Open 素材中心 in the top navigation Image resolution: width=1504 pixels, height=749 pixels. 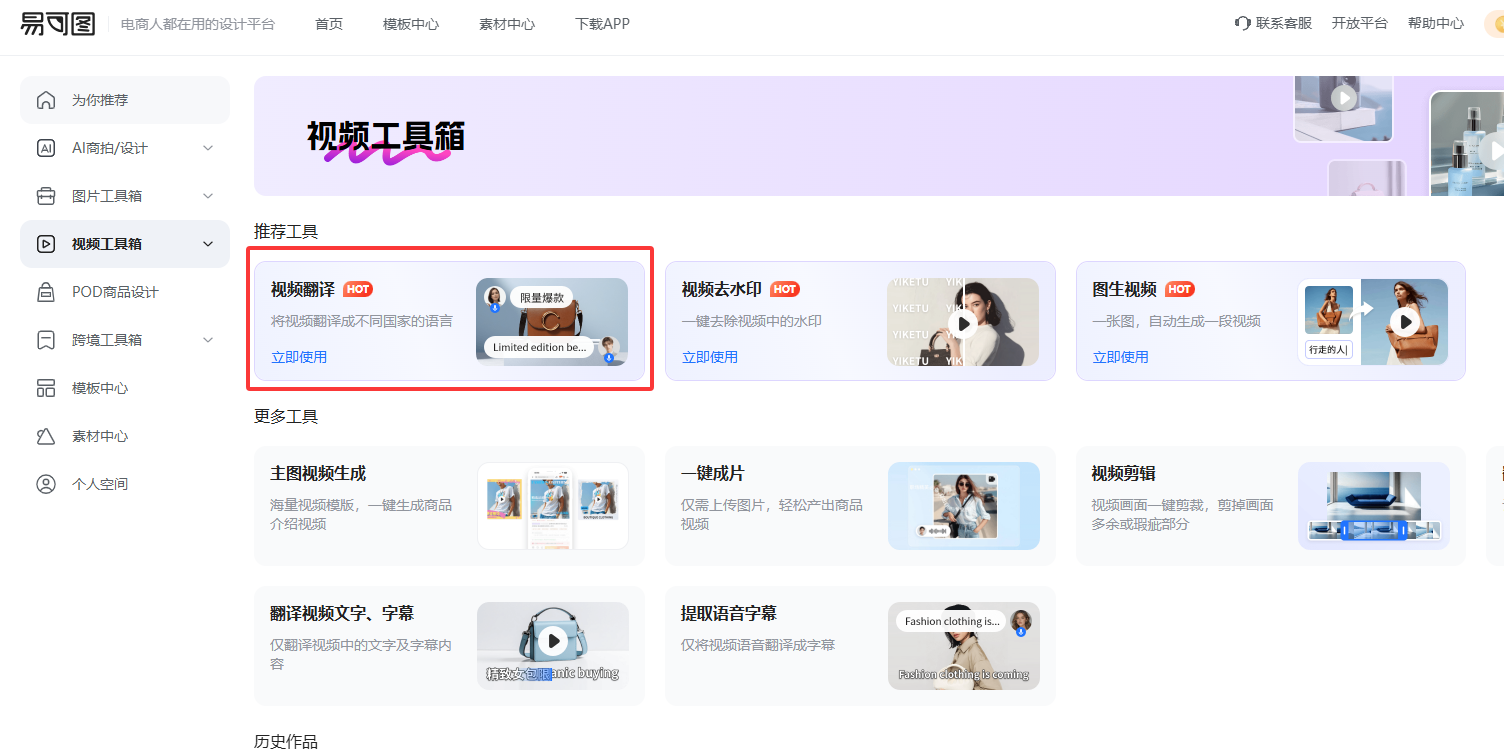coord(507,23)
